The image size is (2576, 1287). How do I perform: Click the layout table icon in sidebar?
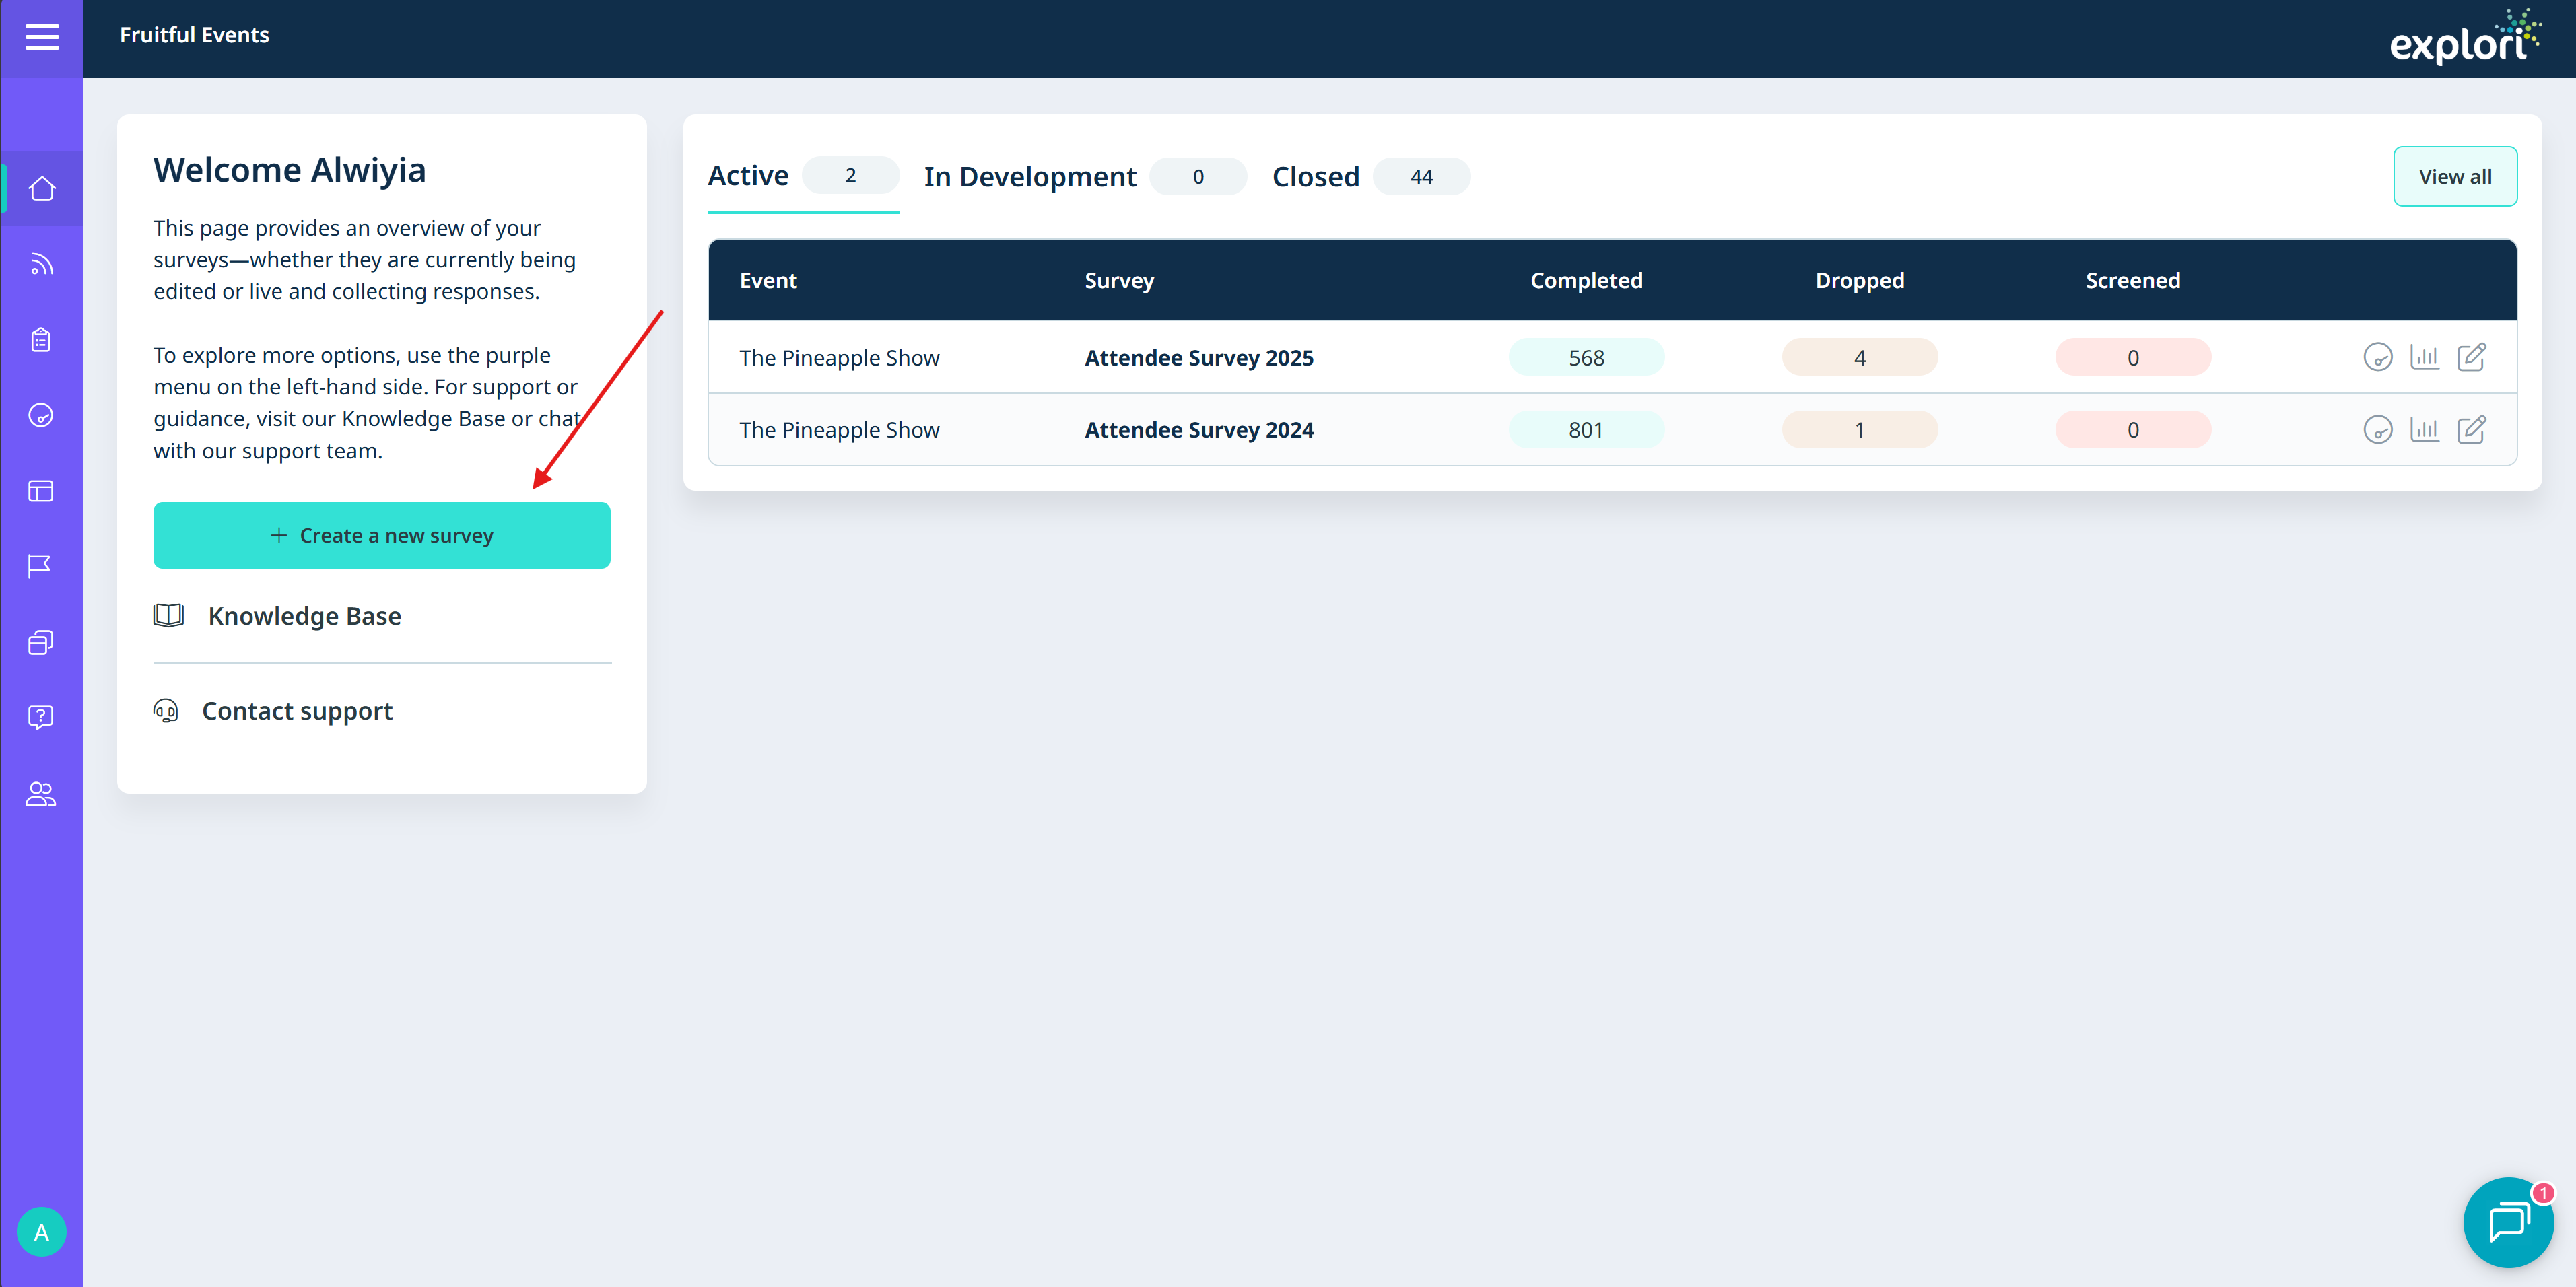tap(41, 491)
